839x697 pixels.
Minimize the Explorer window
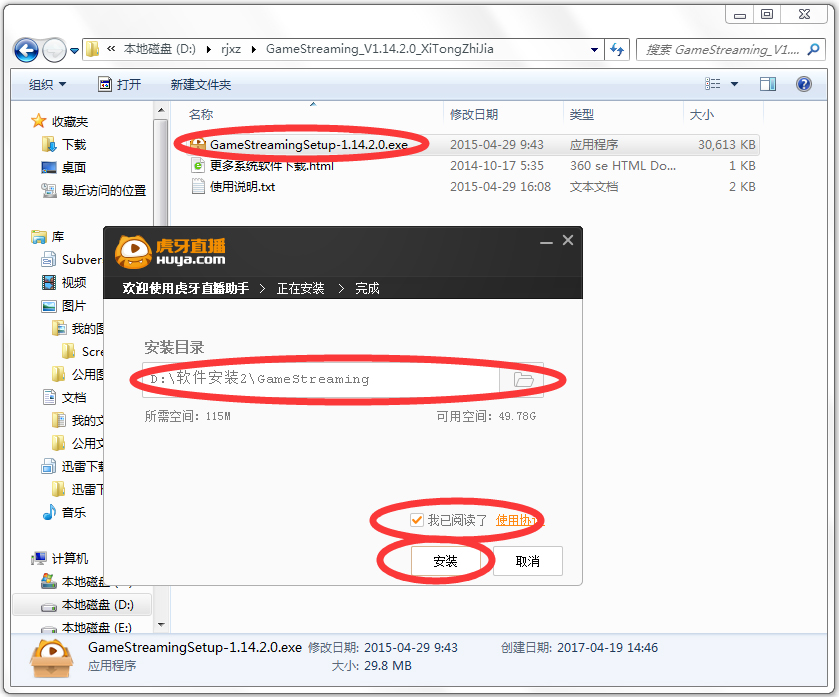(x=739, y=14)
